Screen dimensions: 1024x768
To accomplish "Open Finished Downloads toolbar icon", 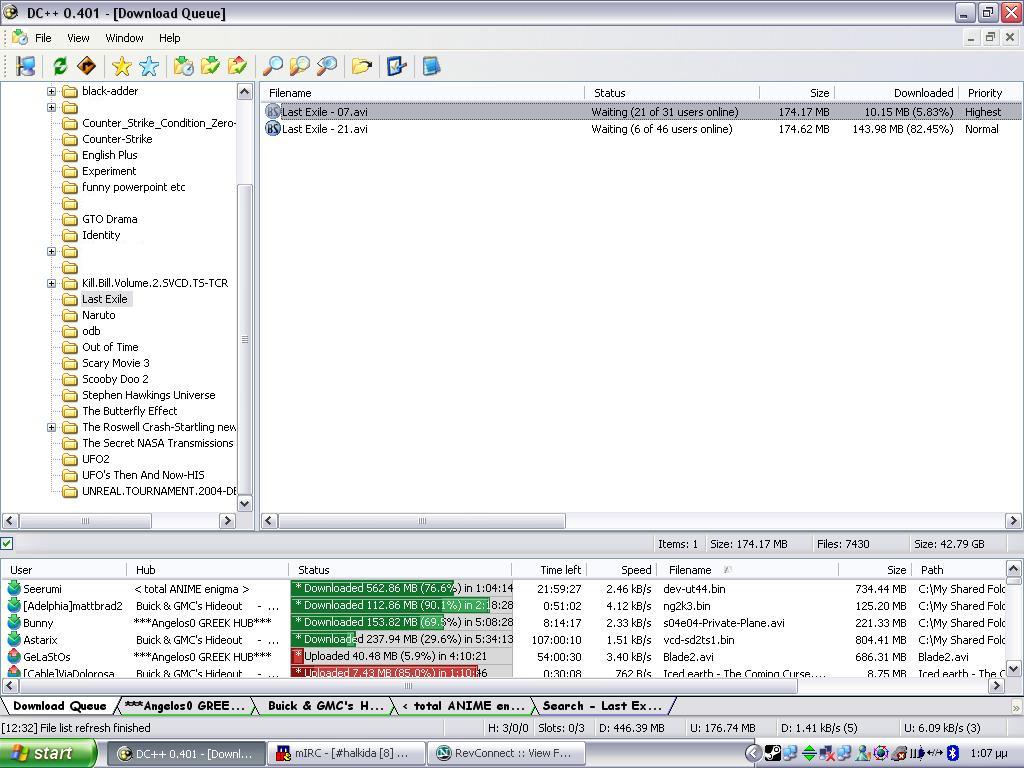I will pos(210,66).
